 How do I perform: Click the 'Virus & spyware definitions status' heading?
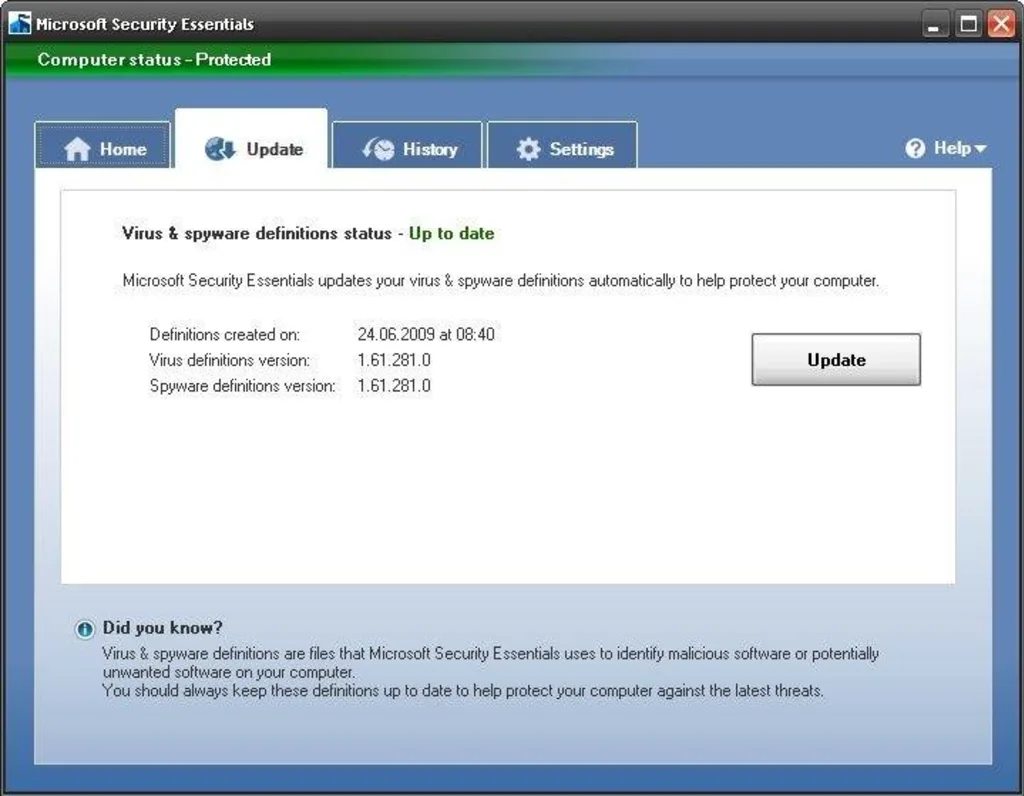pyautogui.click(x=257, y=233)
